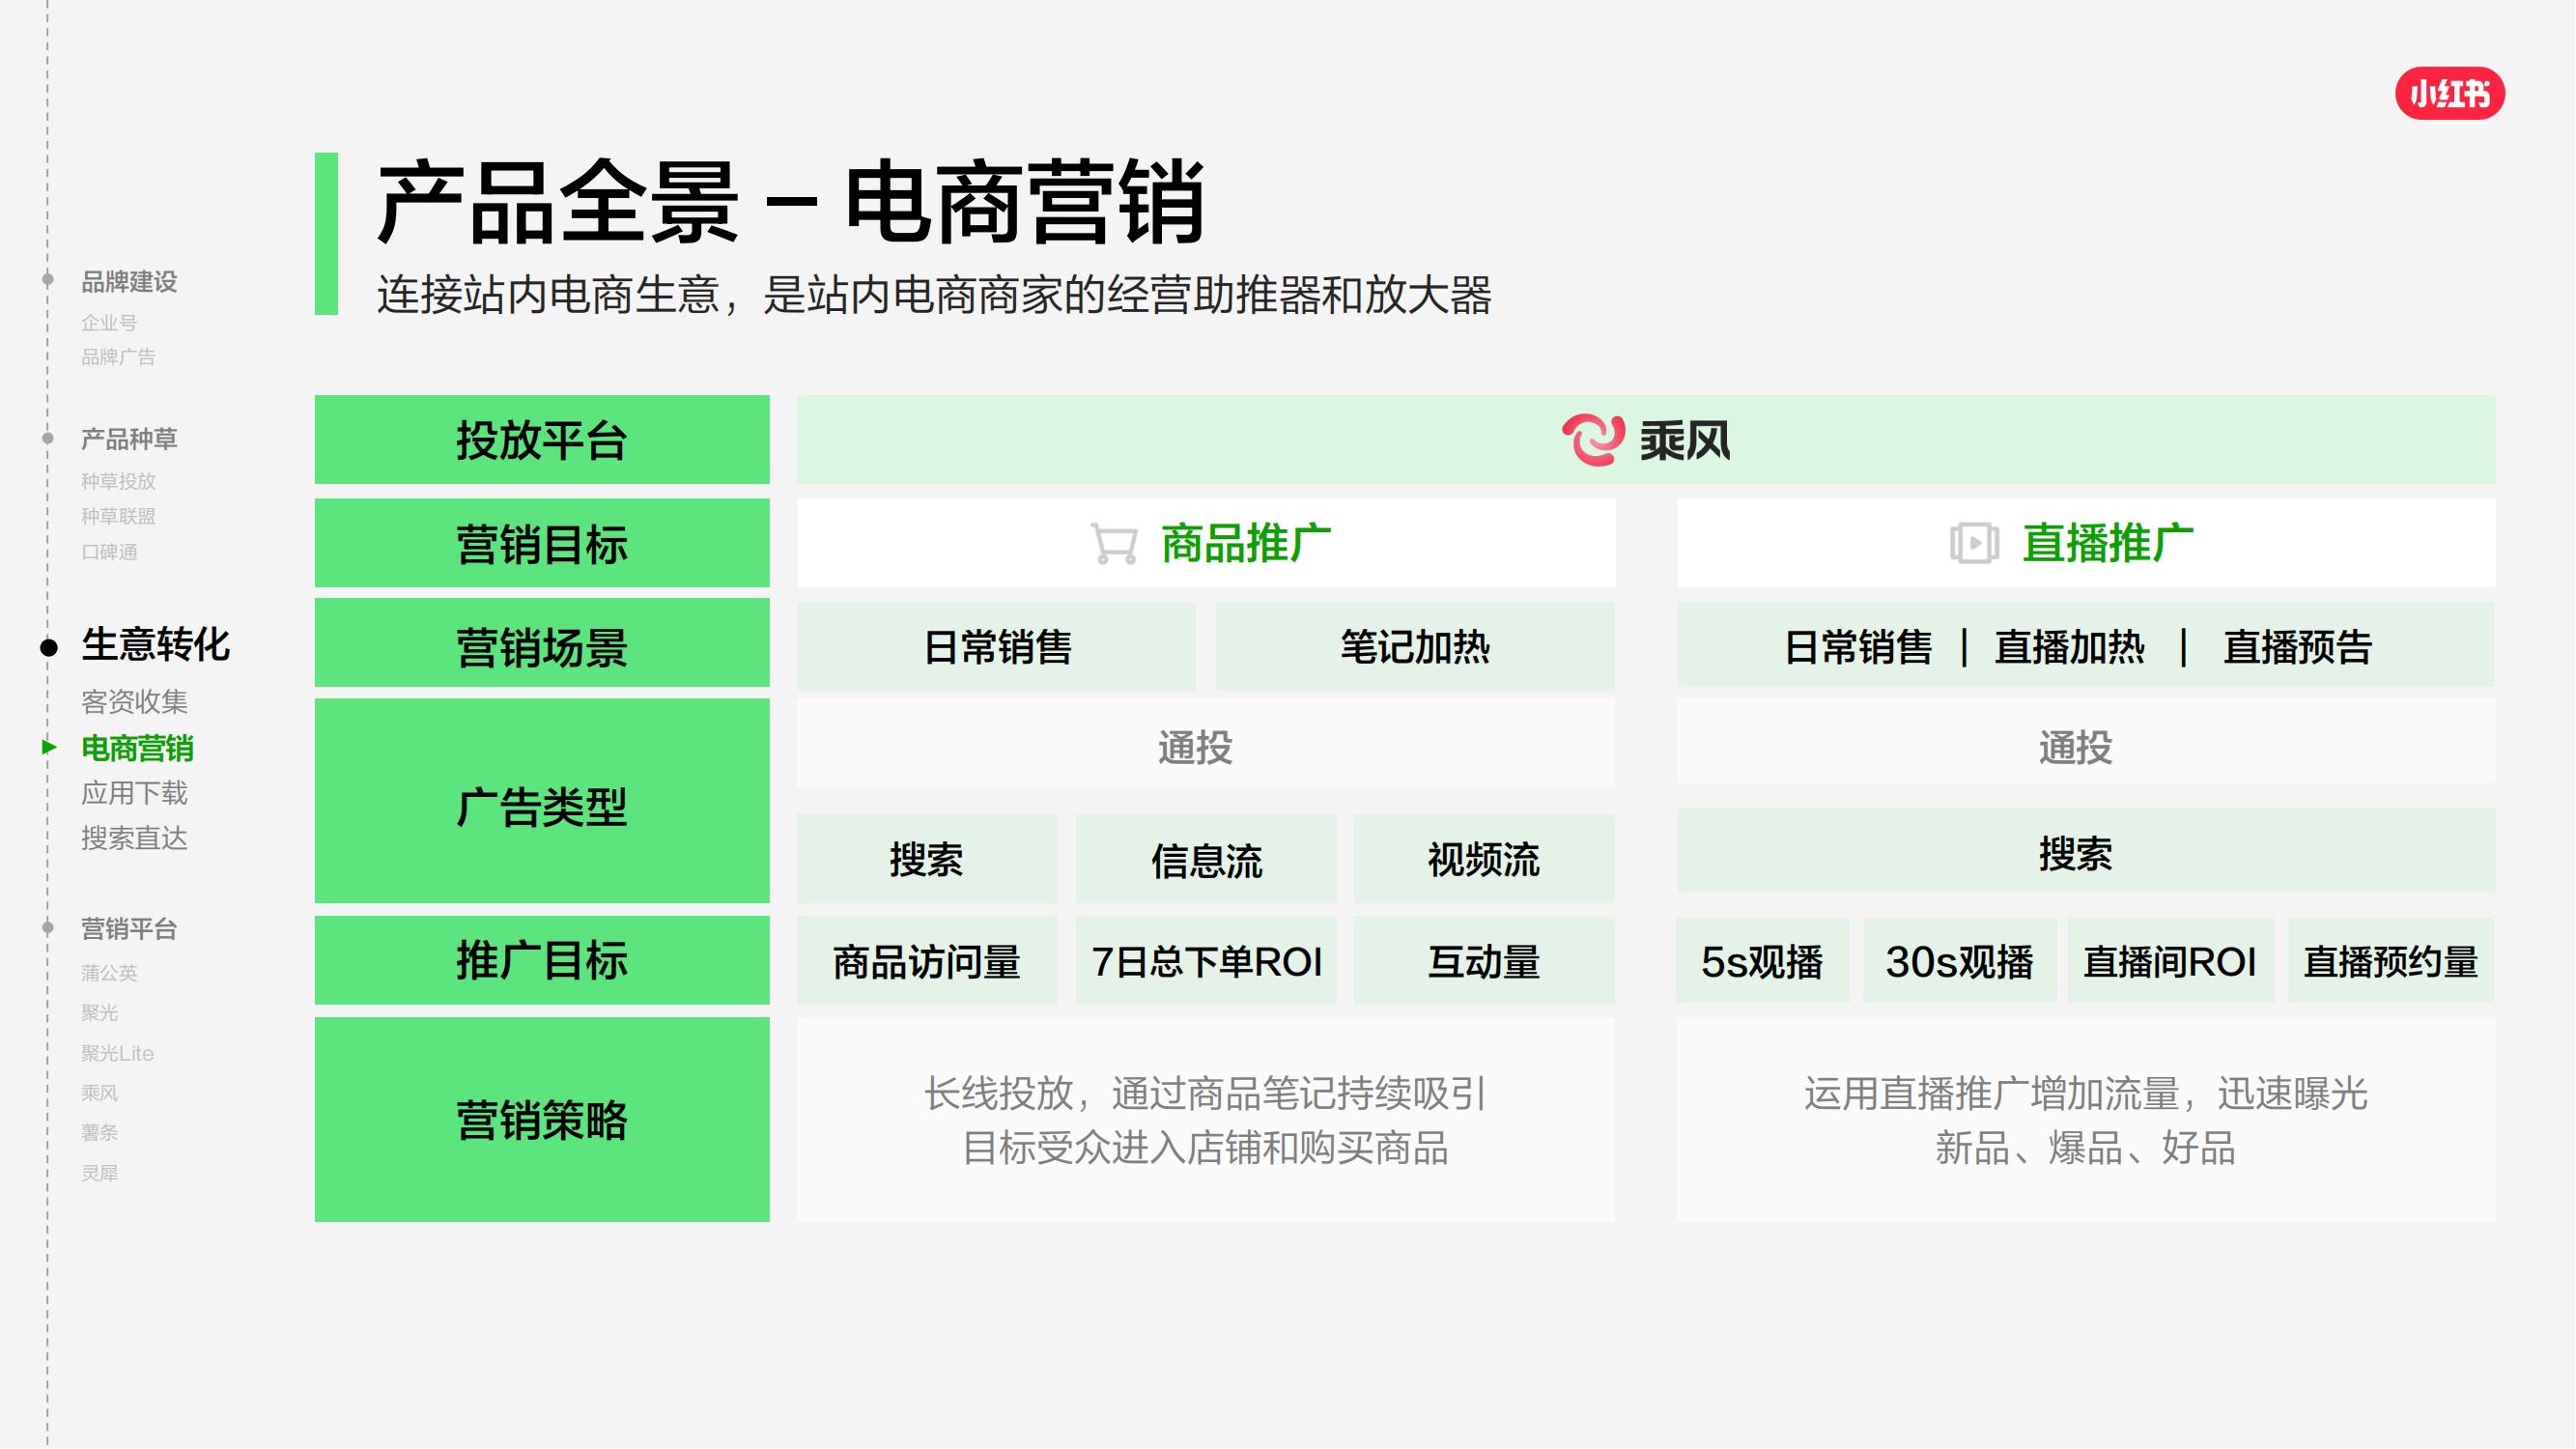This screenshot has height=1449, width=2576.
Task: Click the 连接站内电商生意 subtitle line
Action: [x=934, y=295]
